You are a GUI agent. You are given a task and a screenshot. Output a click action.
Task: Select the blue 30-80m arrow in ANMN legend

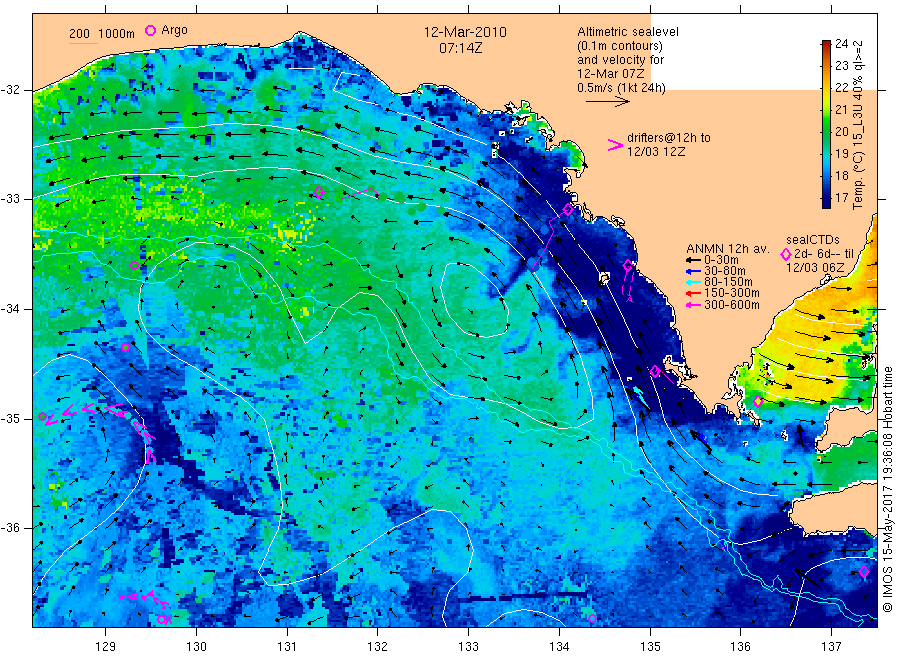click(693, 271)
